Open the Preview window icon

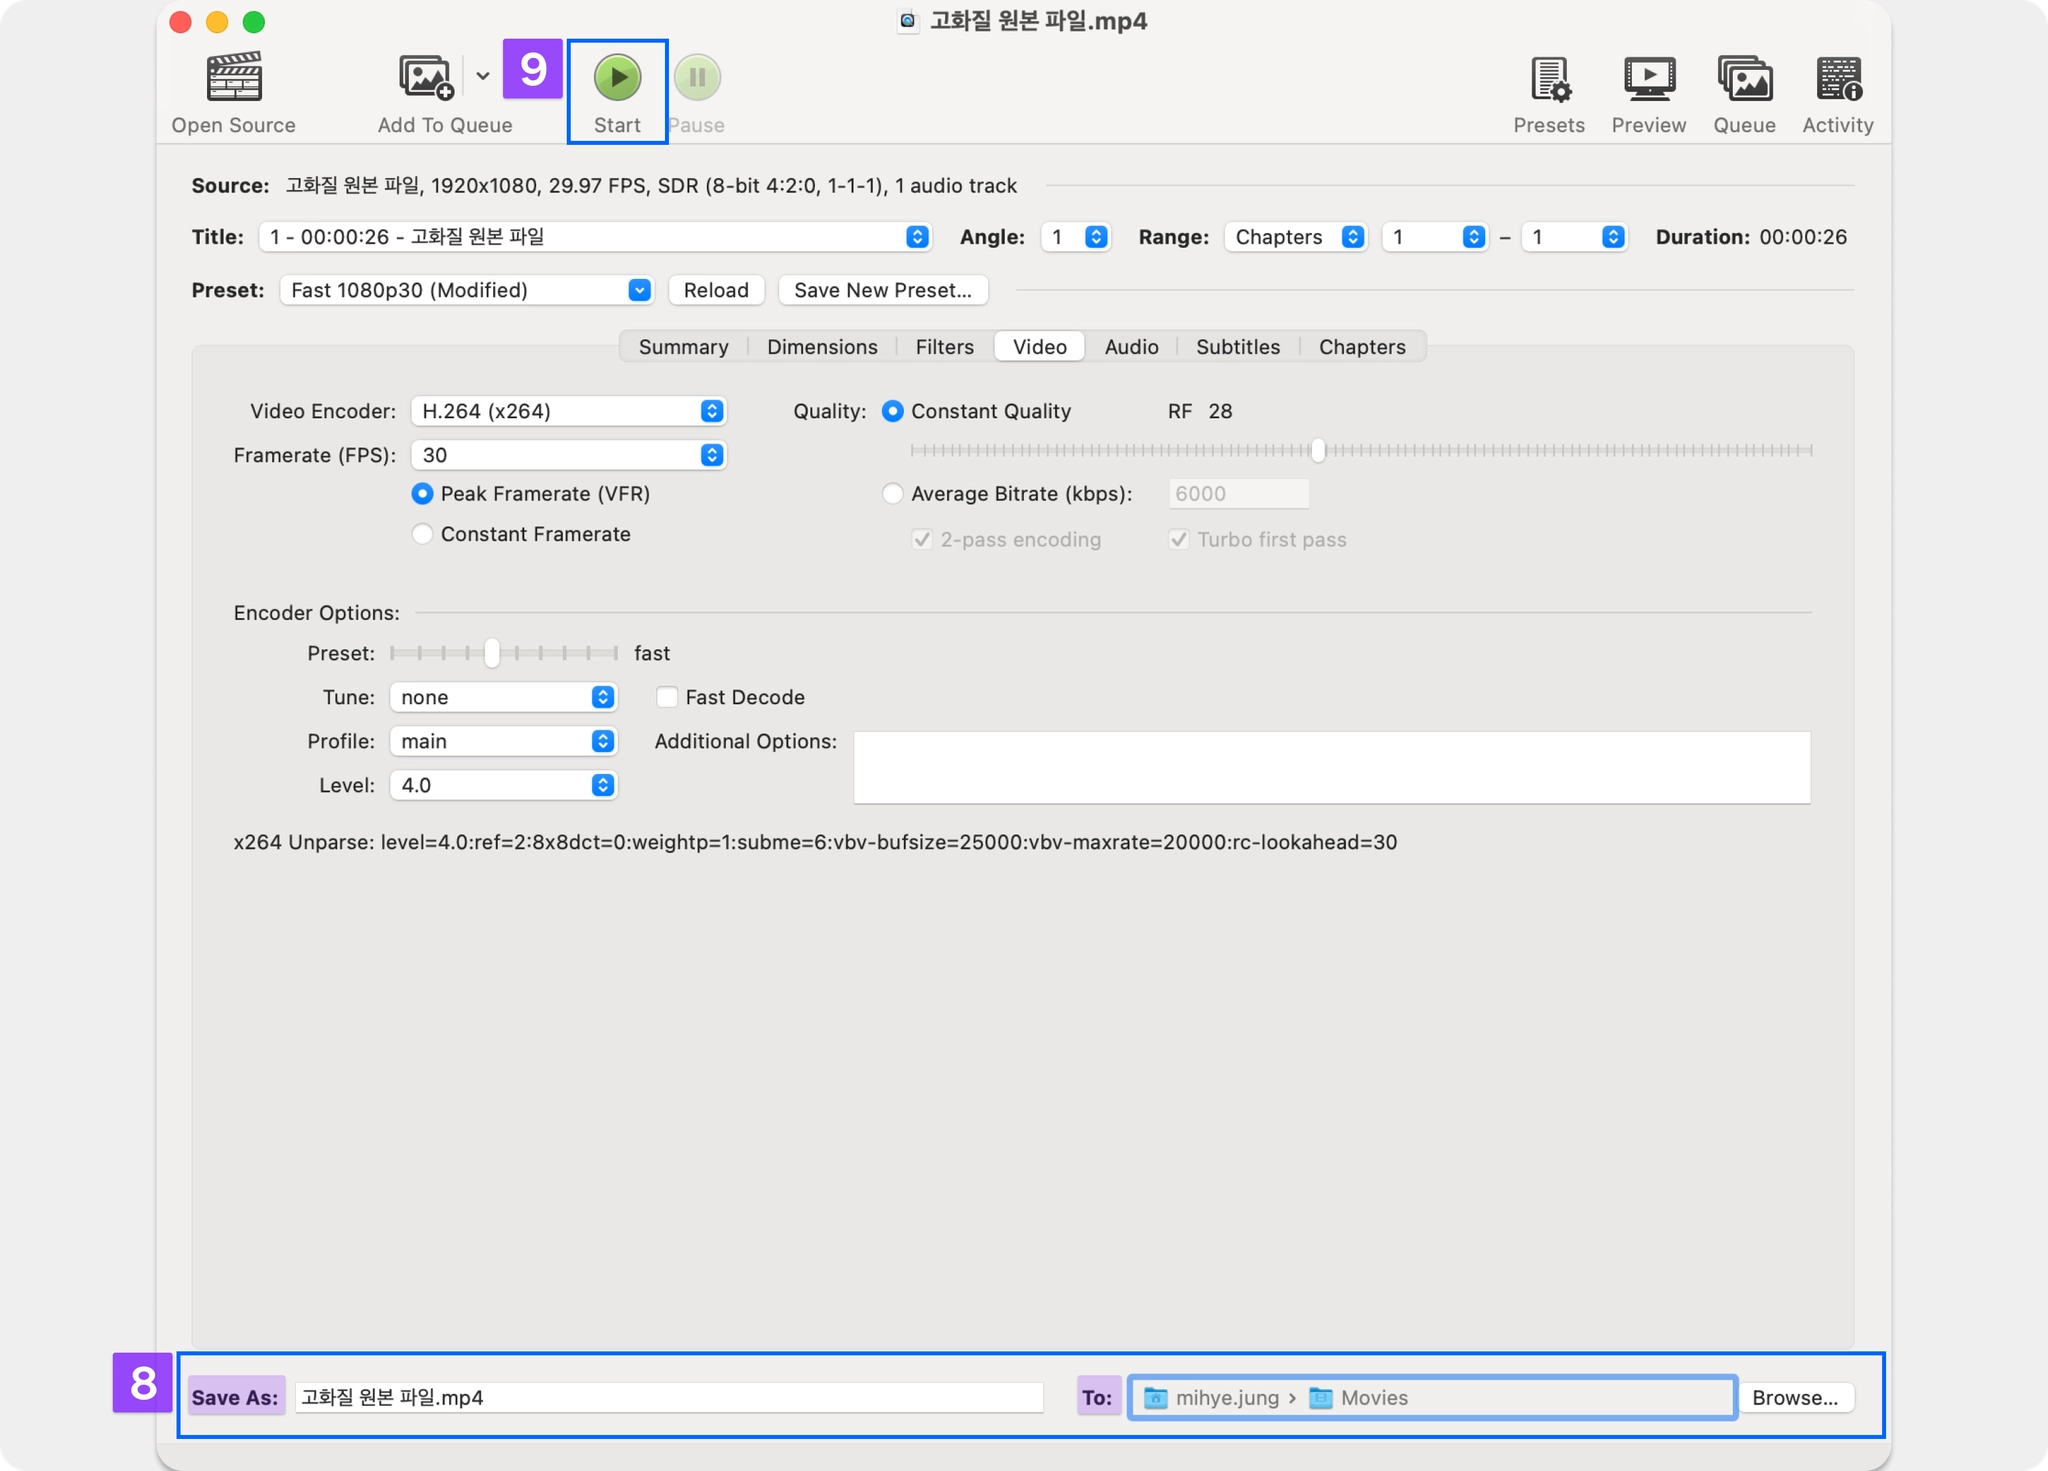coord(1648,78)
